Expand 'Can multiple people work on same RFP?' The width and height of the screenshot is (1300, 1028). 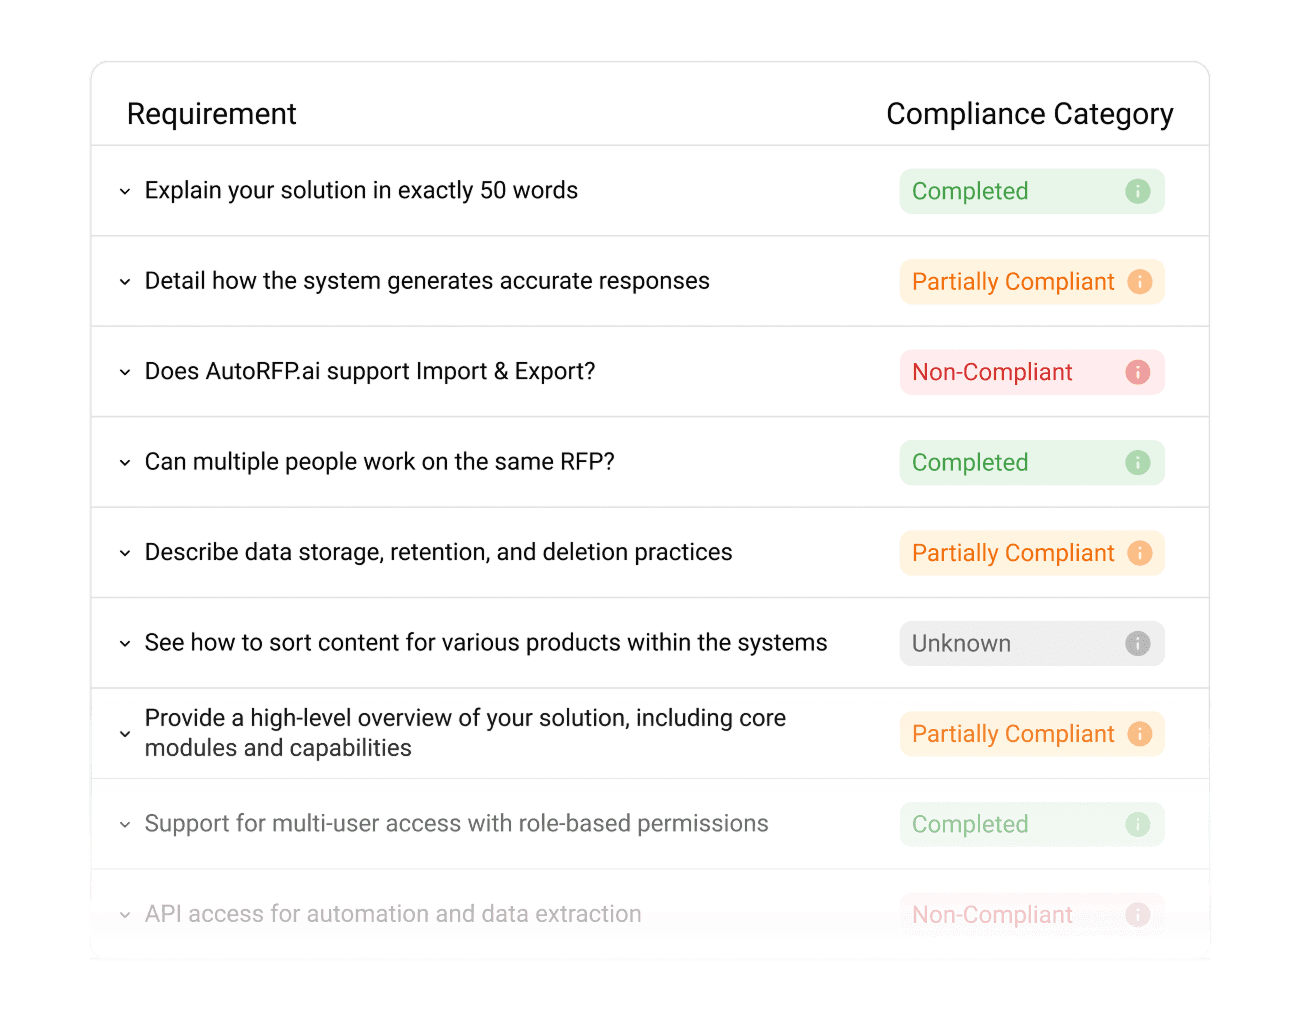point(125,462)
